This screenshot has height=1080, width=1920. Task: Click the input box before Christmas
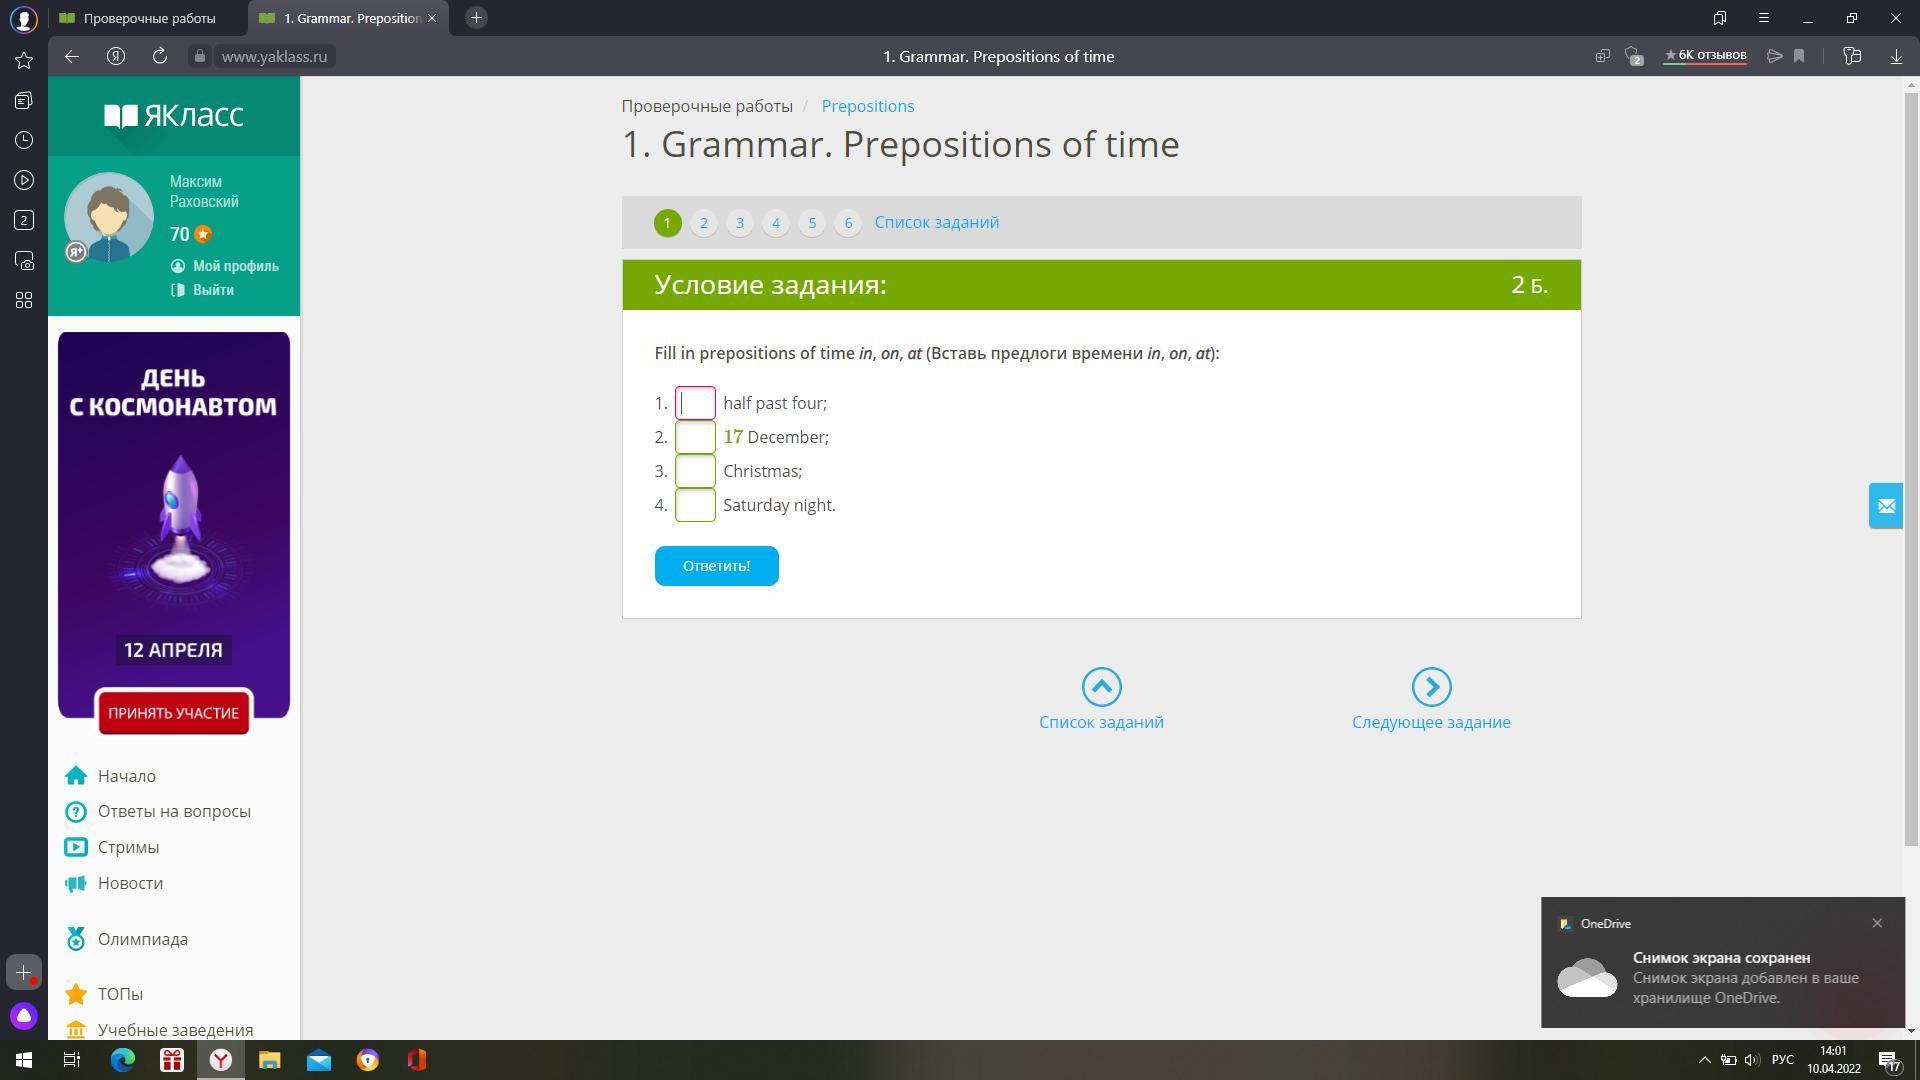tap(695, 471)
